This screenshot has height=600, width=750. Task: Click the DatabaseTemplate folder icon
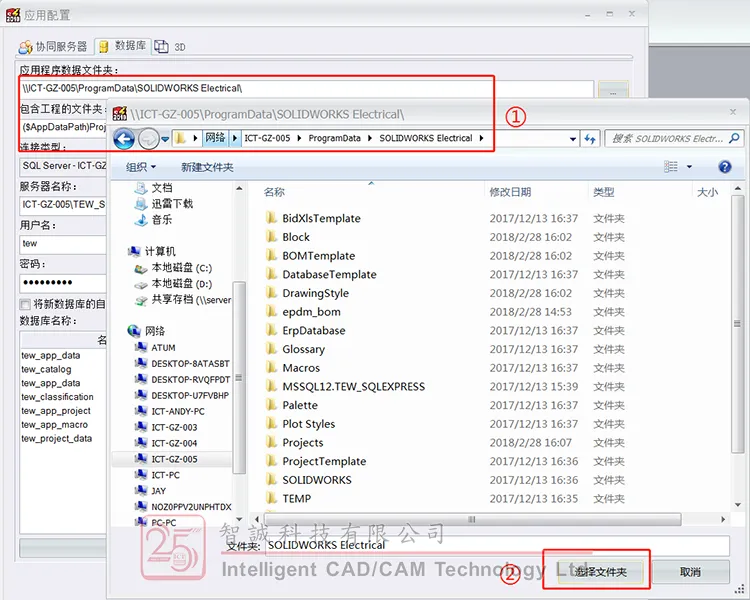[x=271, y=274]
